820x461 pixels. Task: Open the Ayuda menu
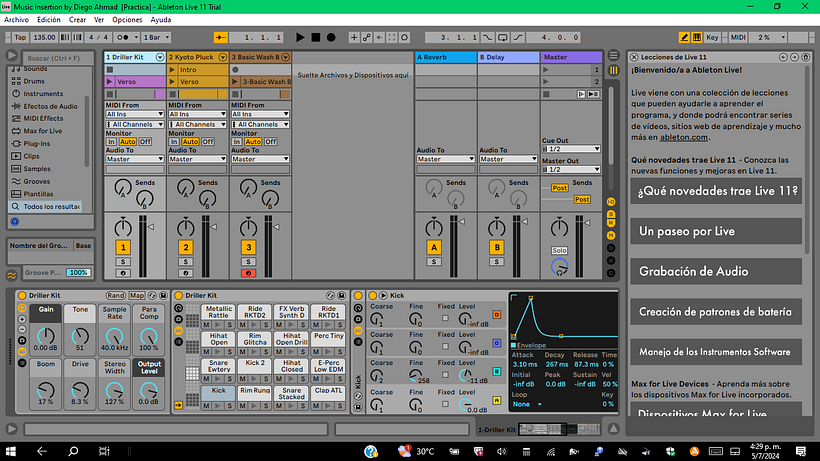[161, 19]
